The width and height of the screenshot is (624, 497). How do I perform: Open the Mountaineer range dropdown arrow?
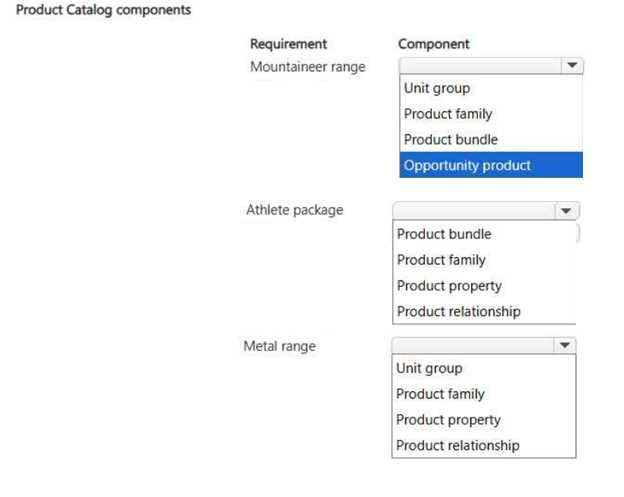[x=572, y=66]
